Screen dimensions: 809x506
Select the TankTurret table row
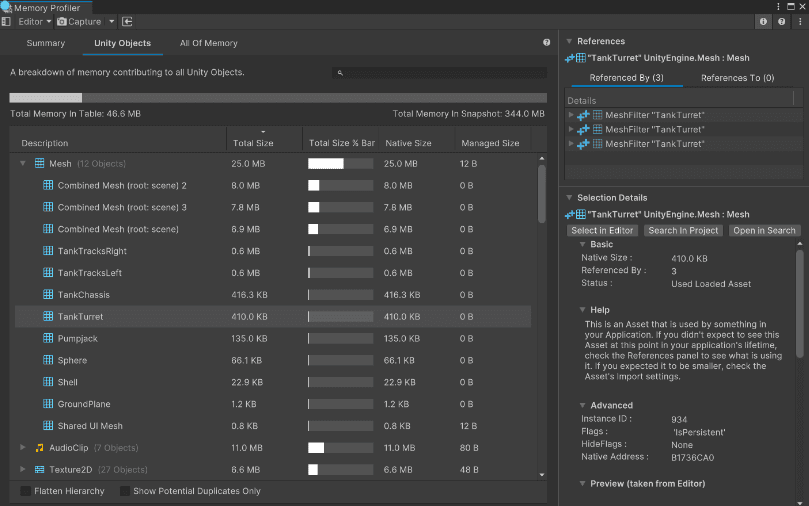point(273,316)
